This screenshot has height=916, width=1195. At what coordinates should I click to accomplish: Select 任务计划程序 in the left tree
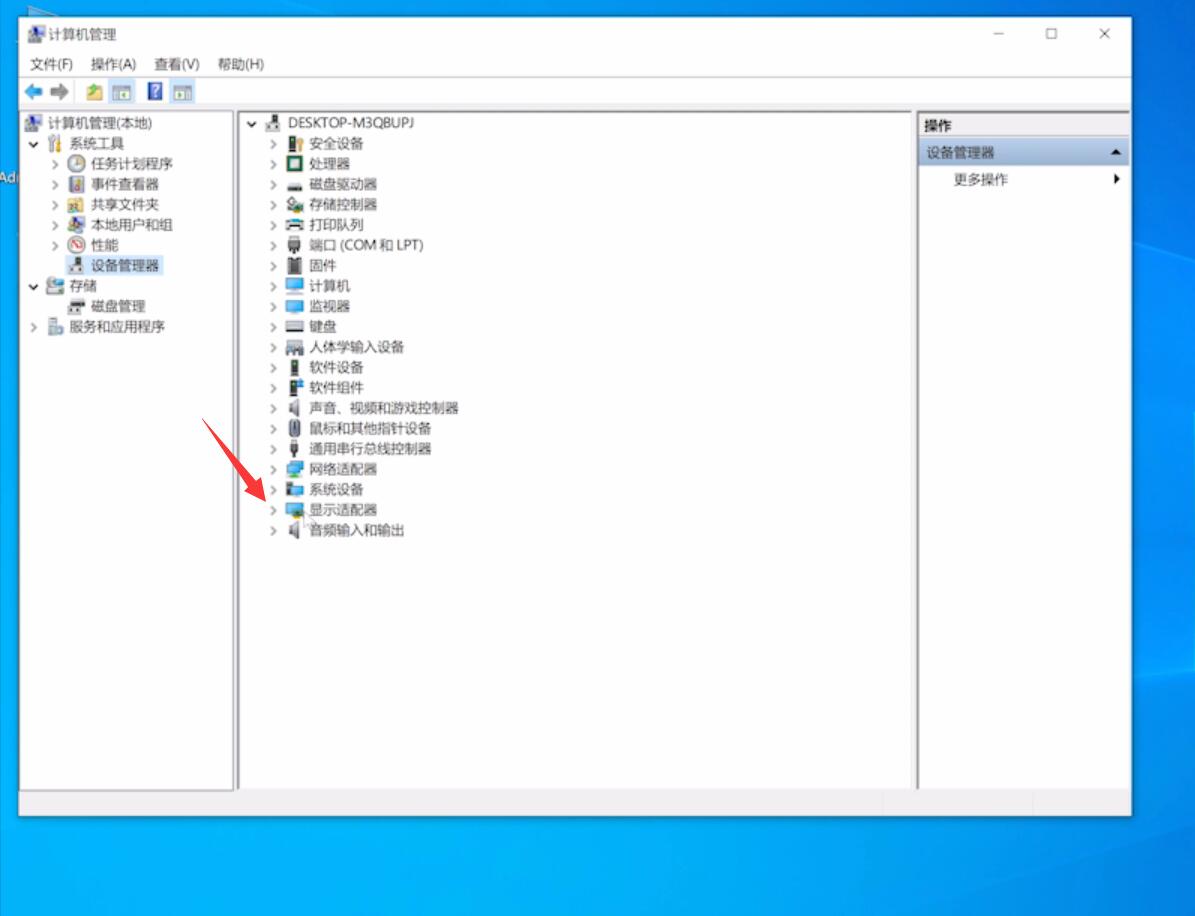tap(132, 164)
